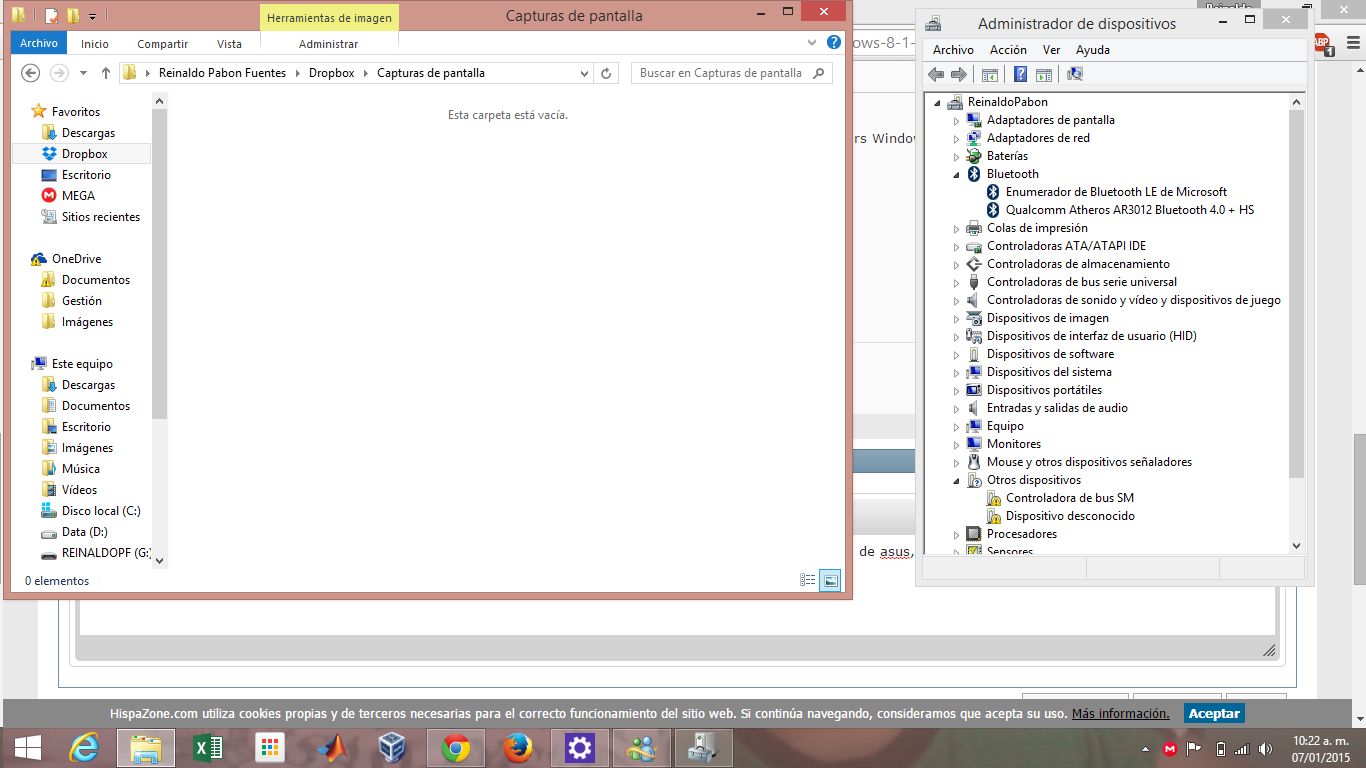Viewport: 1366px width, 768px height.
Task: Switch to large thumbnails view layout
Action: 830,580
